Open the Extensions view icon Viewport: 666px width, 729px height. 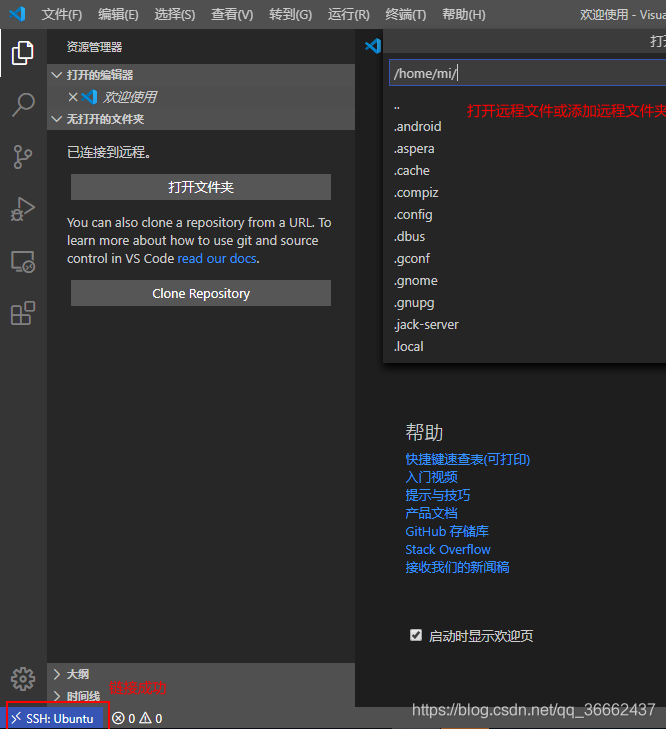(23, 313)
